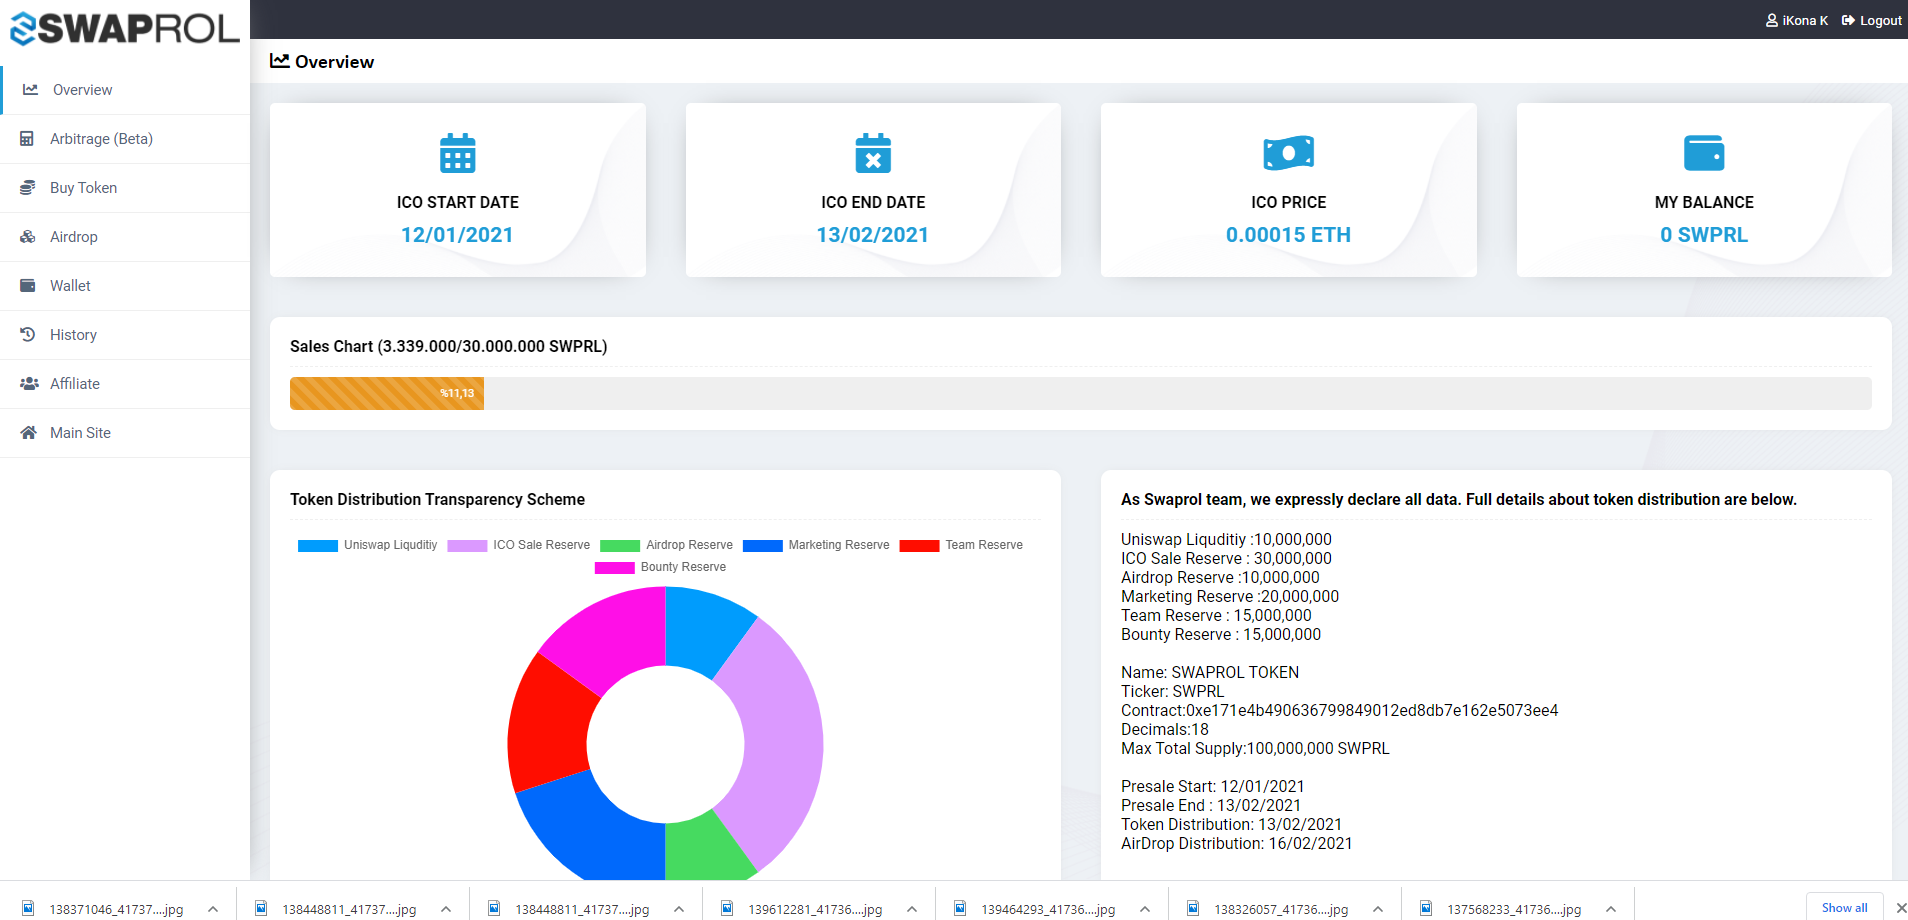This screenshot has width=1908, height=920.
Task: Expand options for 139612281_41736 jpg download
Action: pos(912,909)
